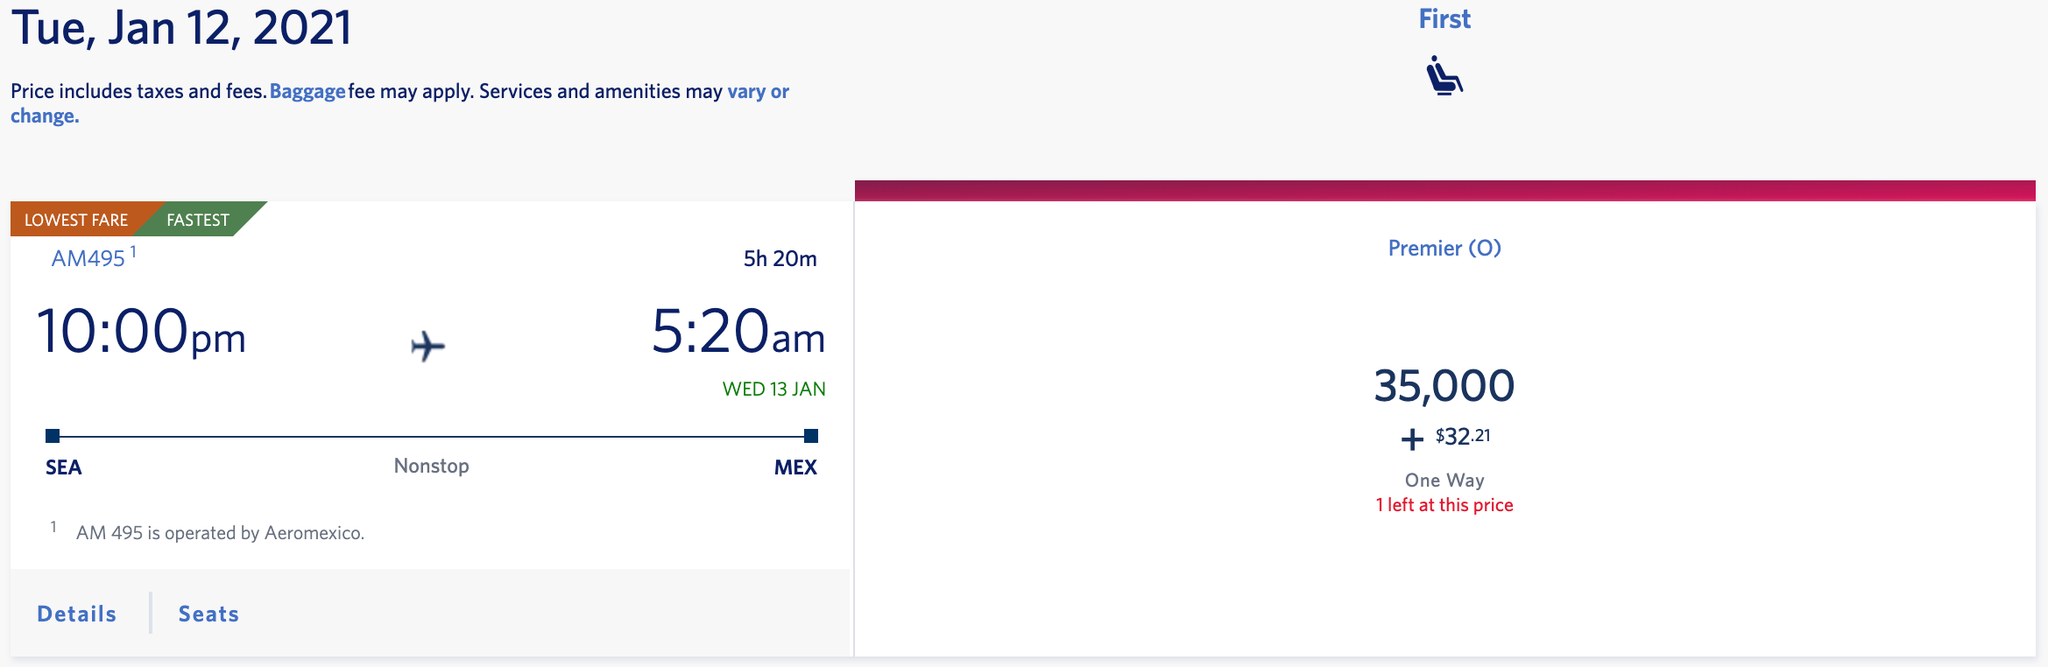Click the FASTEST badge

pos(196,219)
